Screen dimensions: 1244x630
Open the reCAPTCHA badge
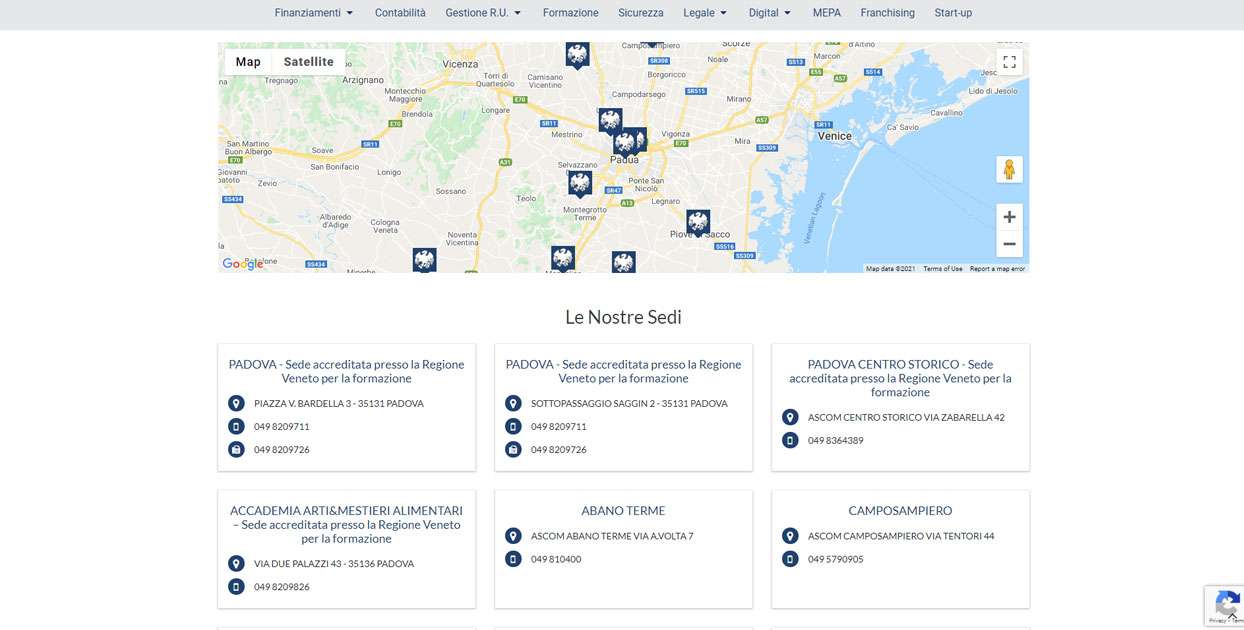[x=1225, y=605]
